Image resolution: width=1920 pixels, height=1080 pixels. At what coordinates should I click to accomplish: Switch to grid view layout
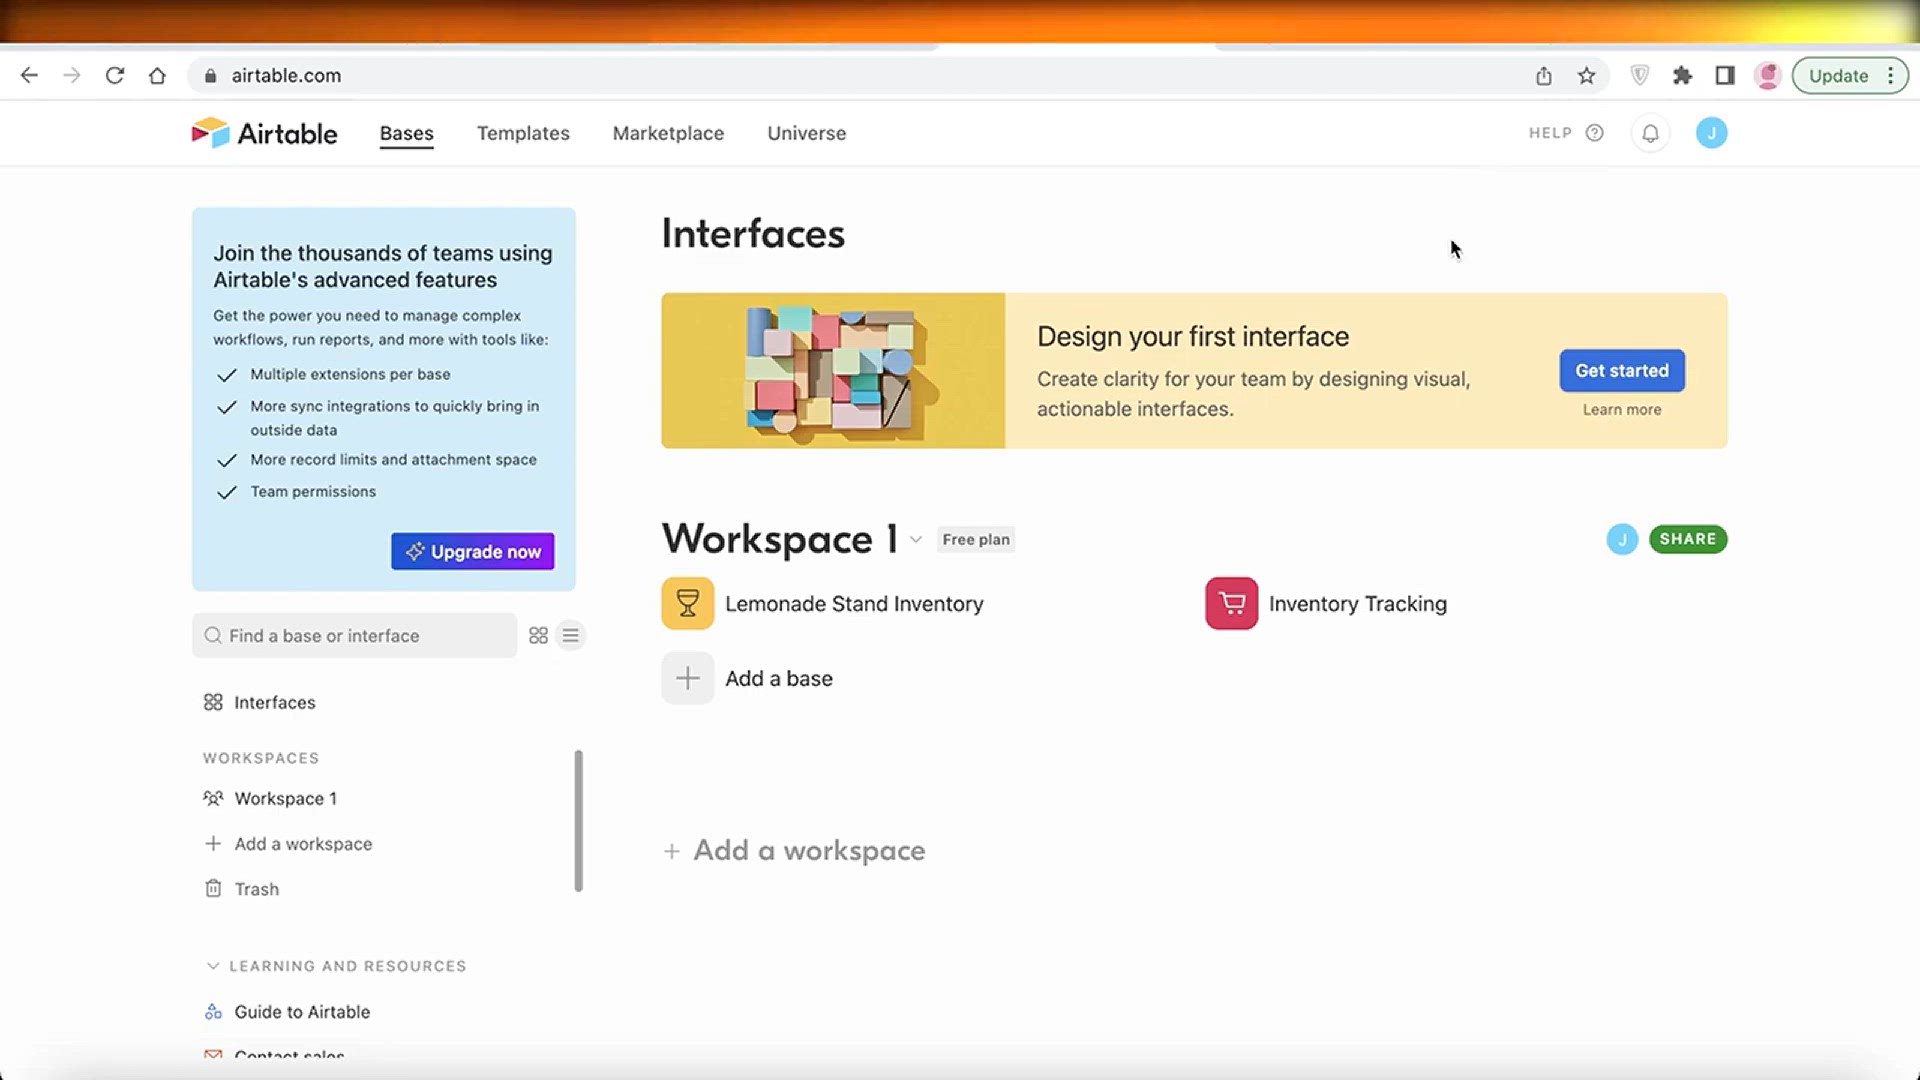[x=538, y=636]
